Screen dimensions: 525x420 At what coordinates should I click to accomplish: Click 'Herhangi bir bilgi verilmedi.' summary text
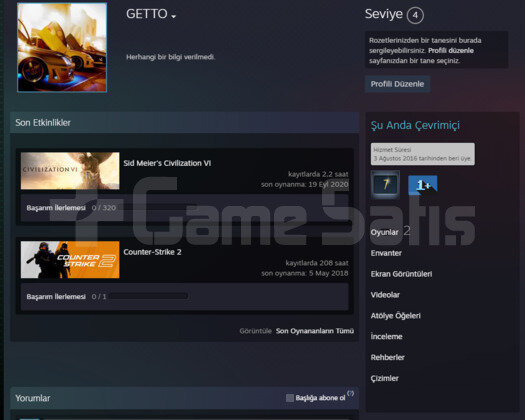pyautogui.click(x=170, y=57)
